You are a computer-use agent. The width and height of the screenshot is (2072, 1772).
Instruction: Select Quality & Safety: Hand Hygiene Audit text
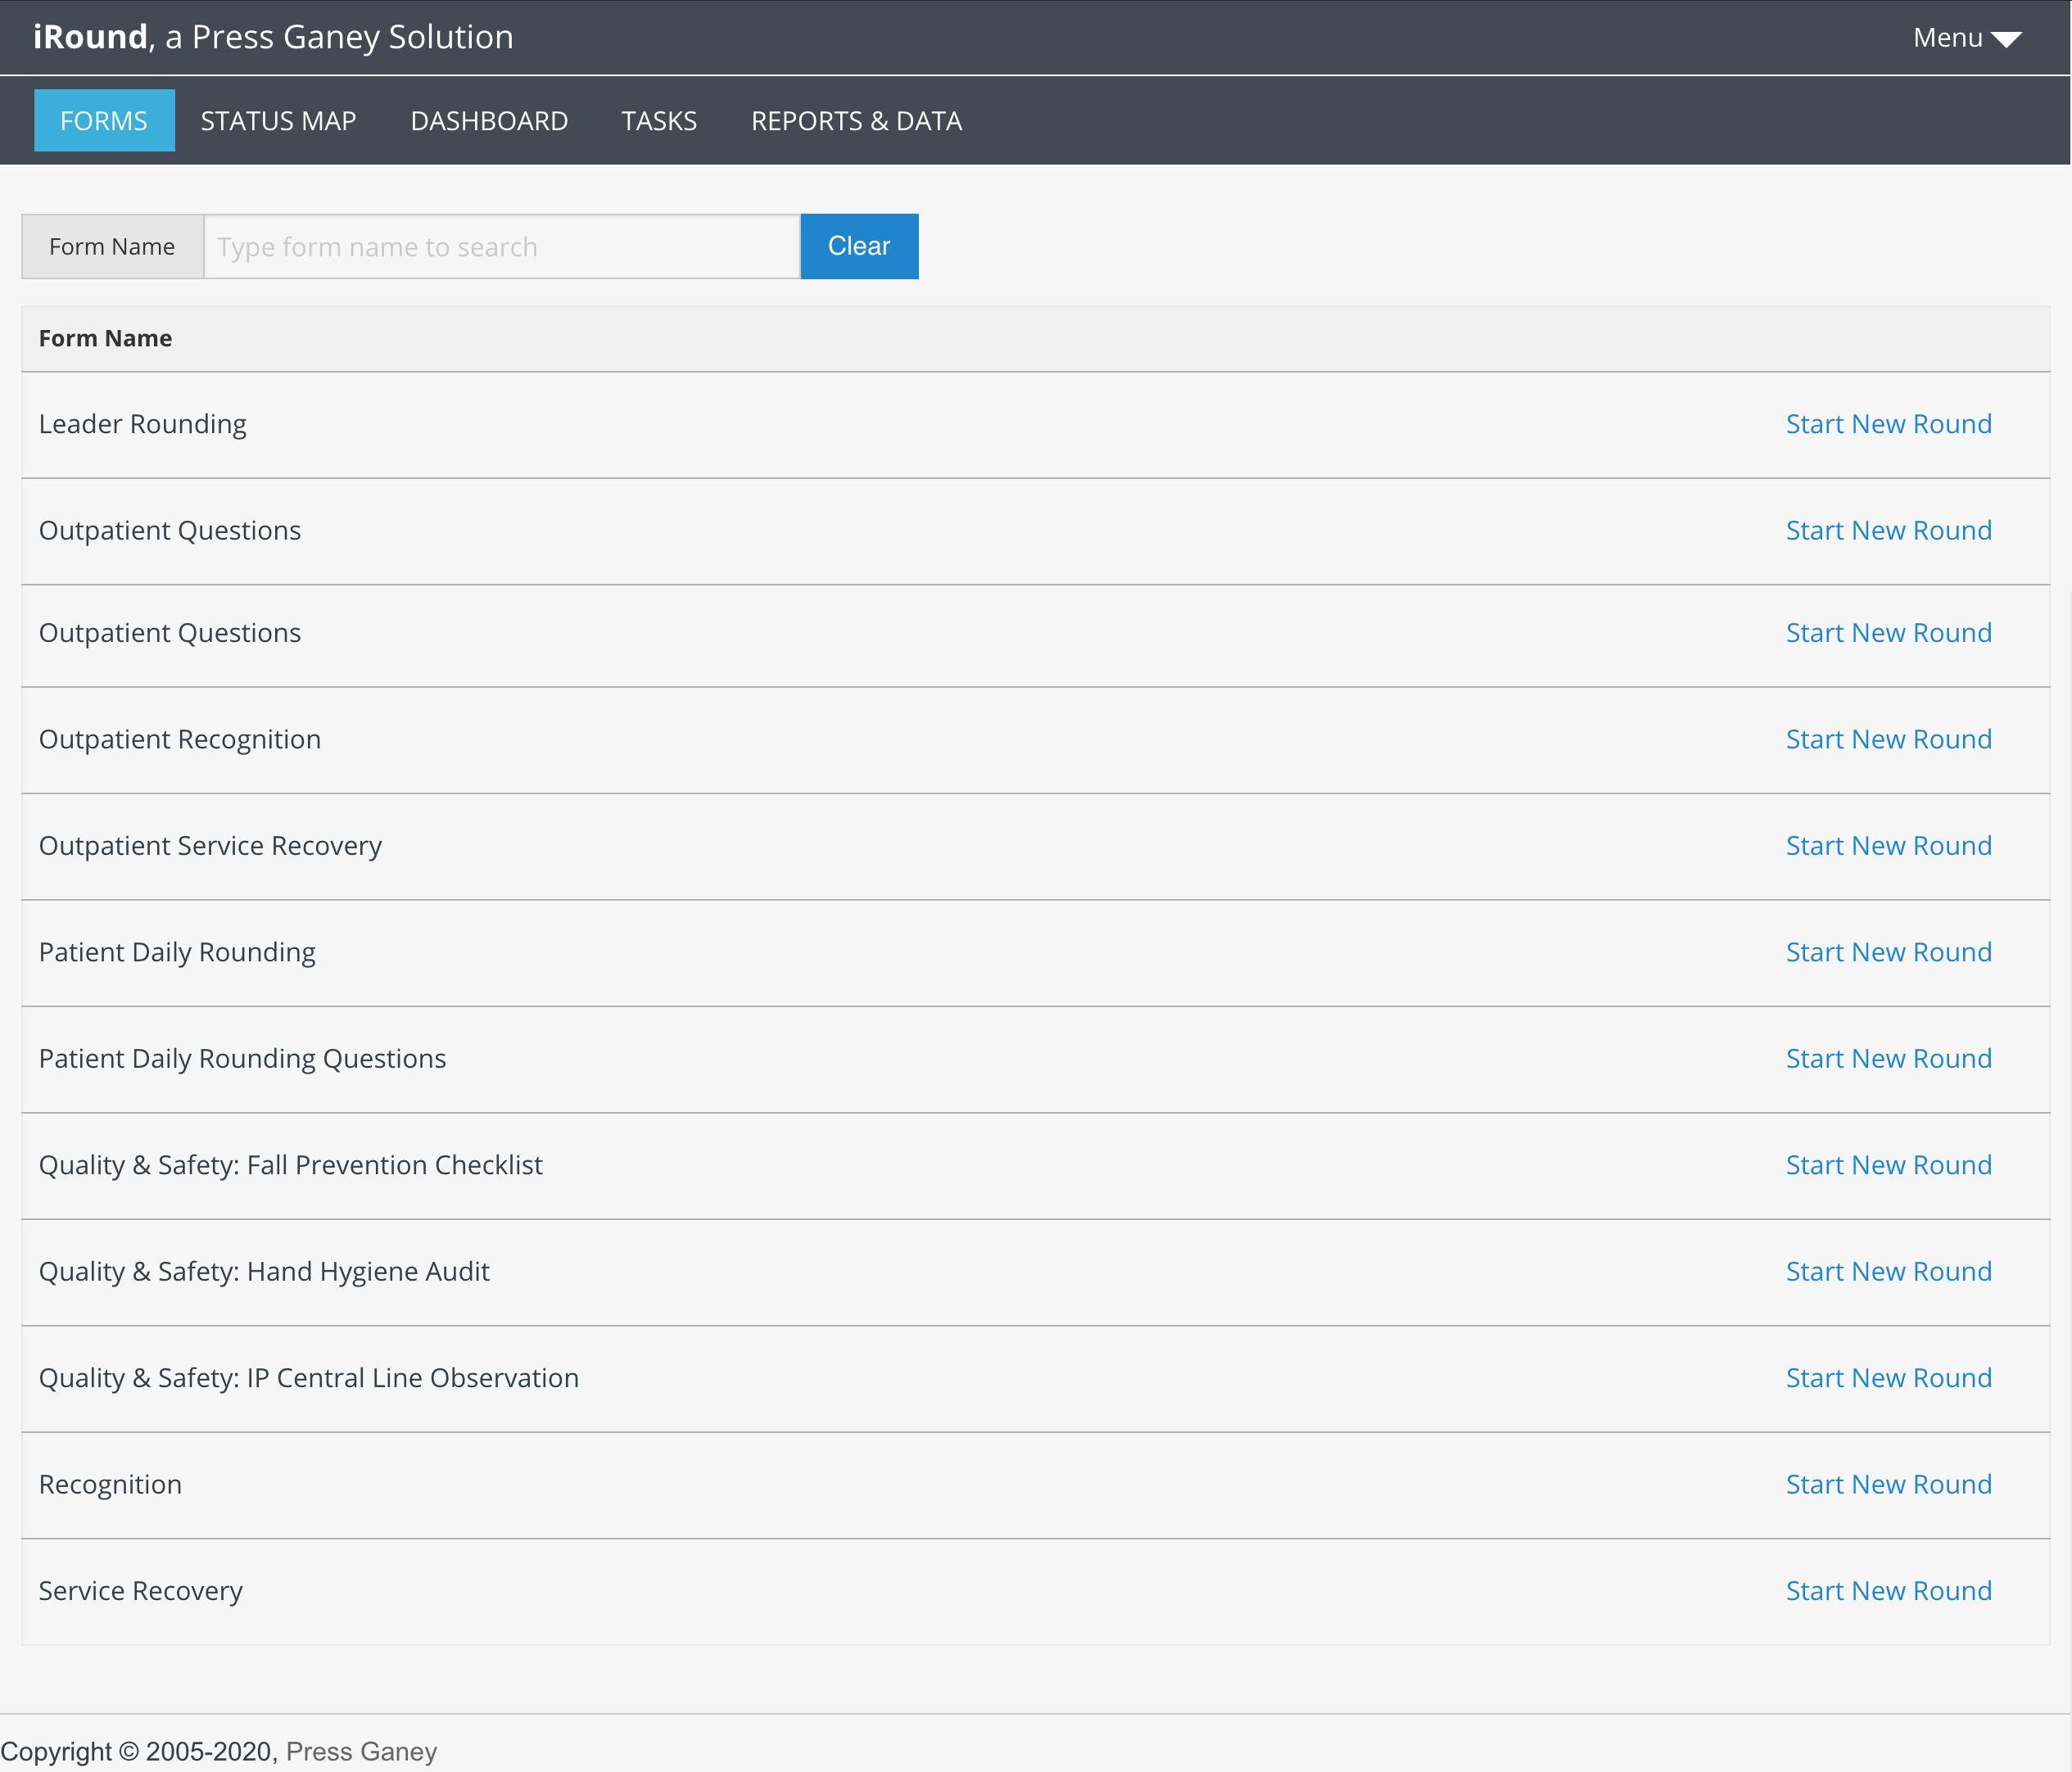point(264,1273)
